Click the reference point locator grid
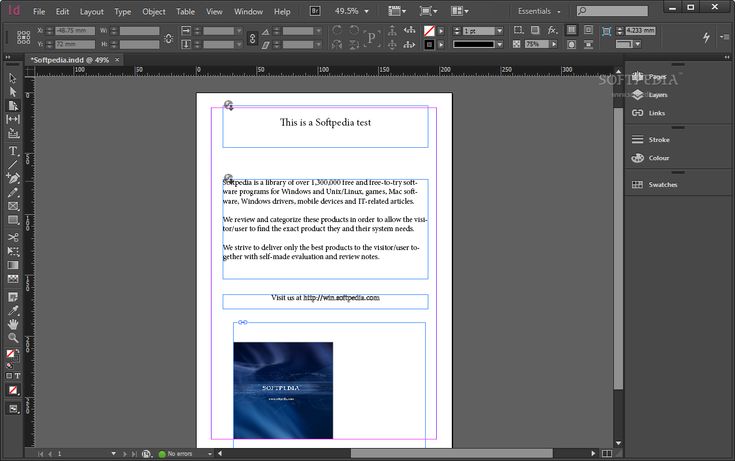Screen dimensions: 735x461 pos(23,38)
